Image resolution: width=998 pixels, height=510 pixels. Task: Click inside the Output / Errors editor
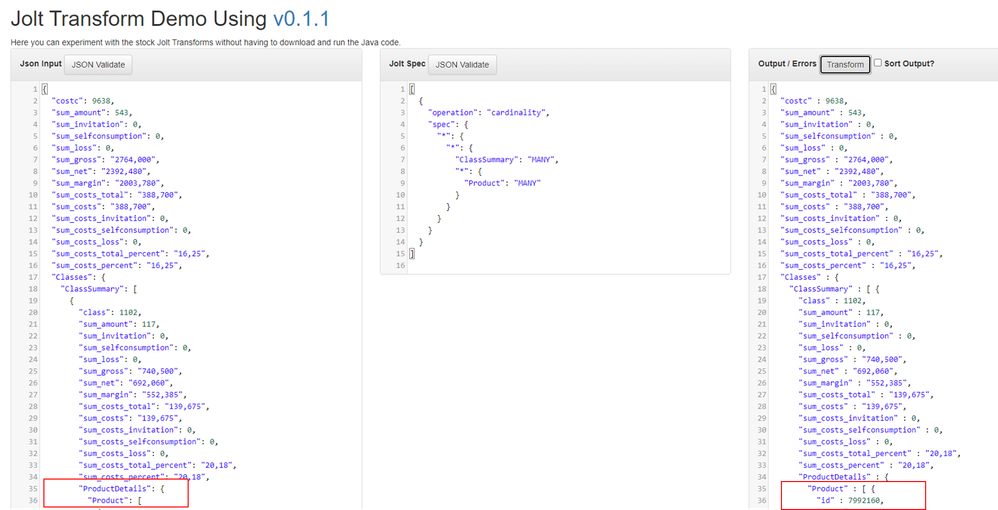pyautogui.click(x=883, y=295)
